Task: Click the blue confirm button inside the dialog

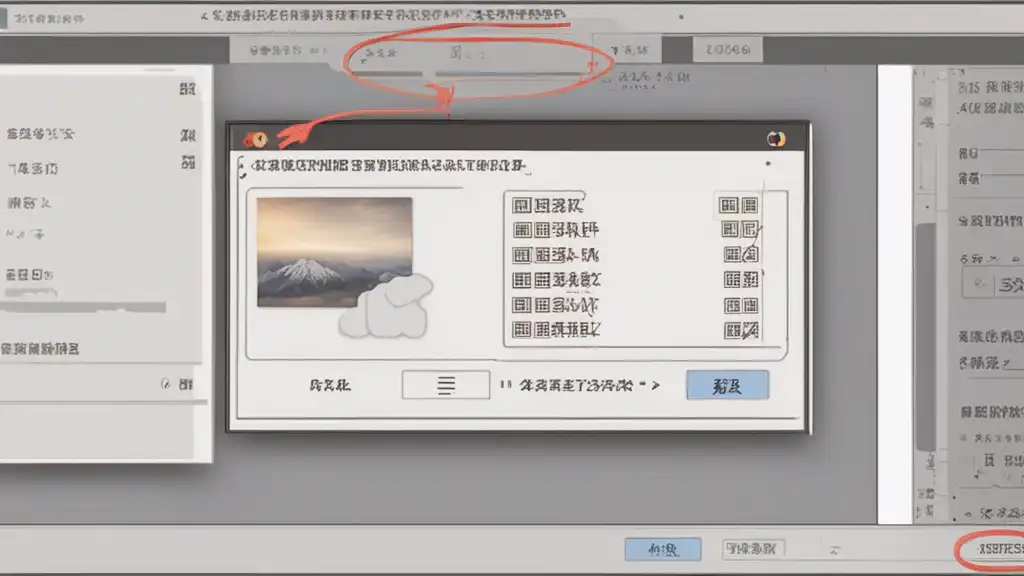Action: point(728,385)
